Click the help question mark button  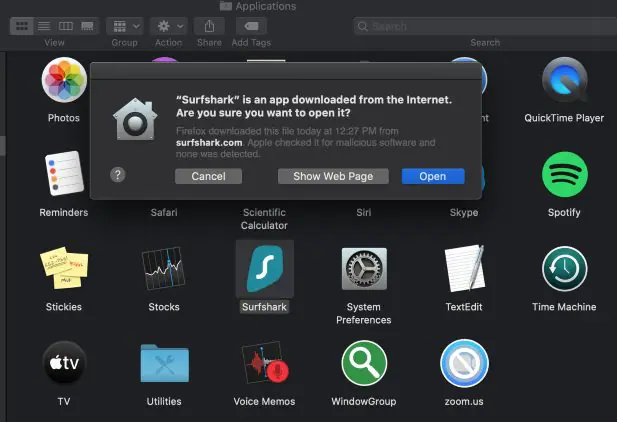tap(118, 174)
